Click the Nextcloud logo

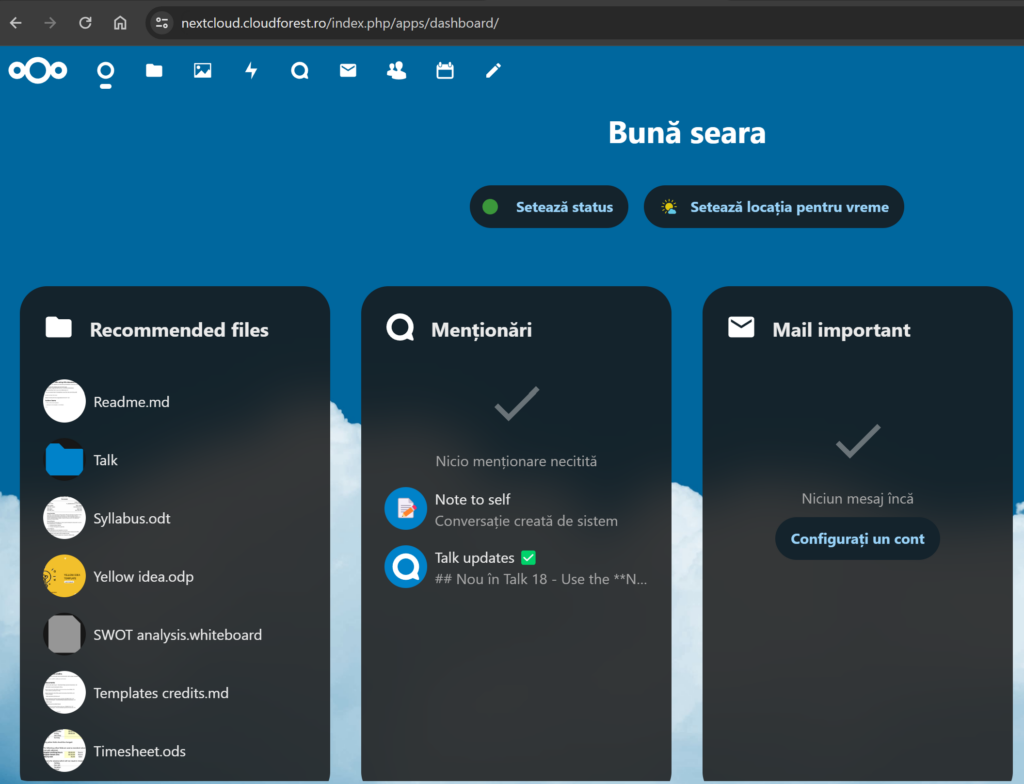point(38,70)
